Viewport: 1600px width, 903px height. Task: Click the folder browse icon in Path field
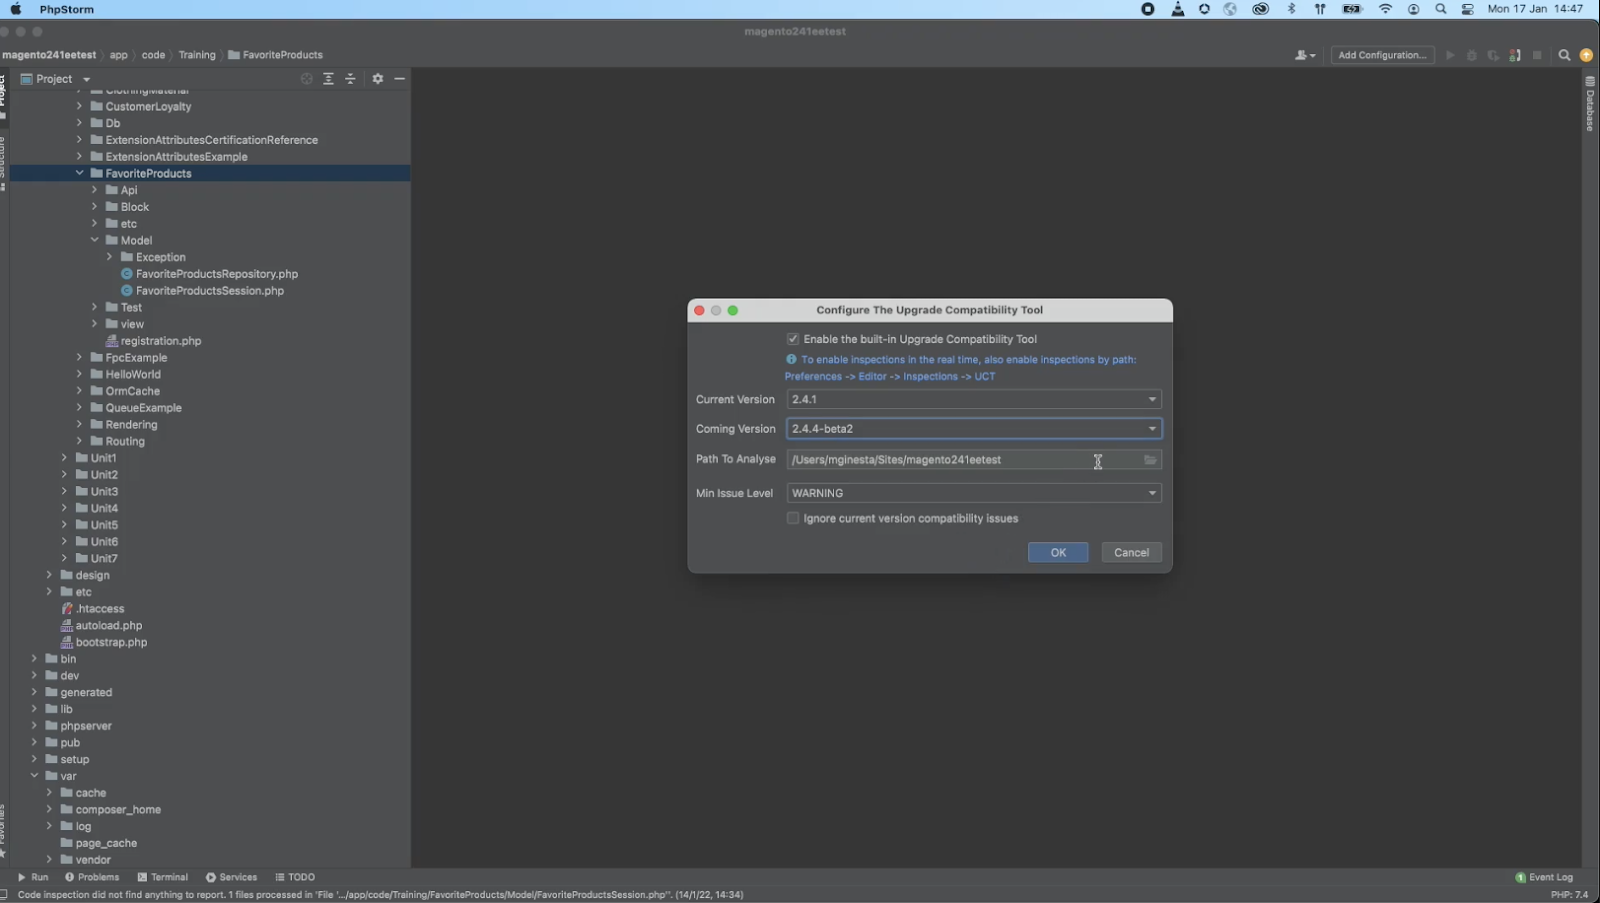click(1150, 460)
